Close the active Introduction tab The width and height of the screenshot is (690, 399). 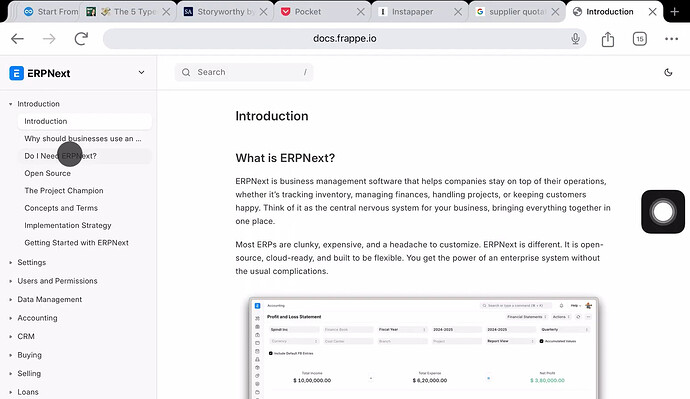coord(653,12)
